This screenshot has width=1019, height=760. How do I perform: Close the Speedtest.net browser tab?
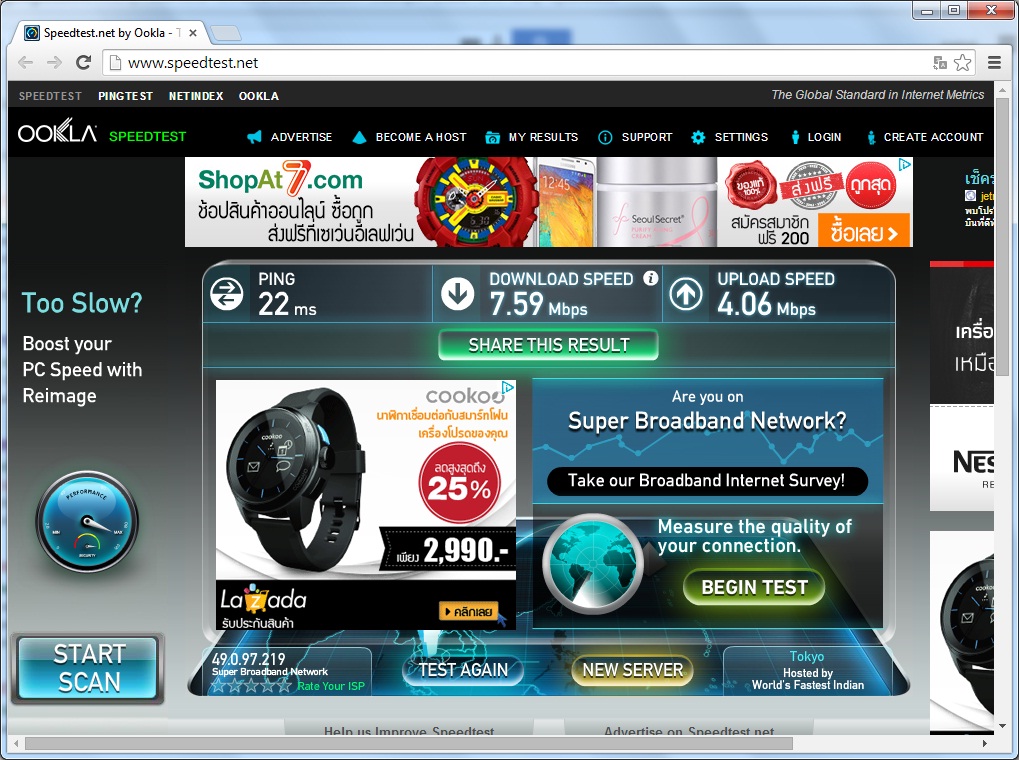point(193,33)
